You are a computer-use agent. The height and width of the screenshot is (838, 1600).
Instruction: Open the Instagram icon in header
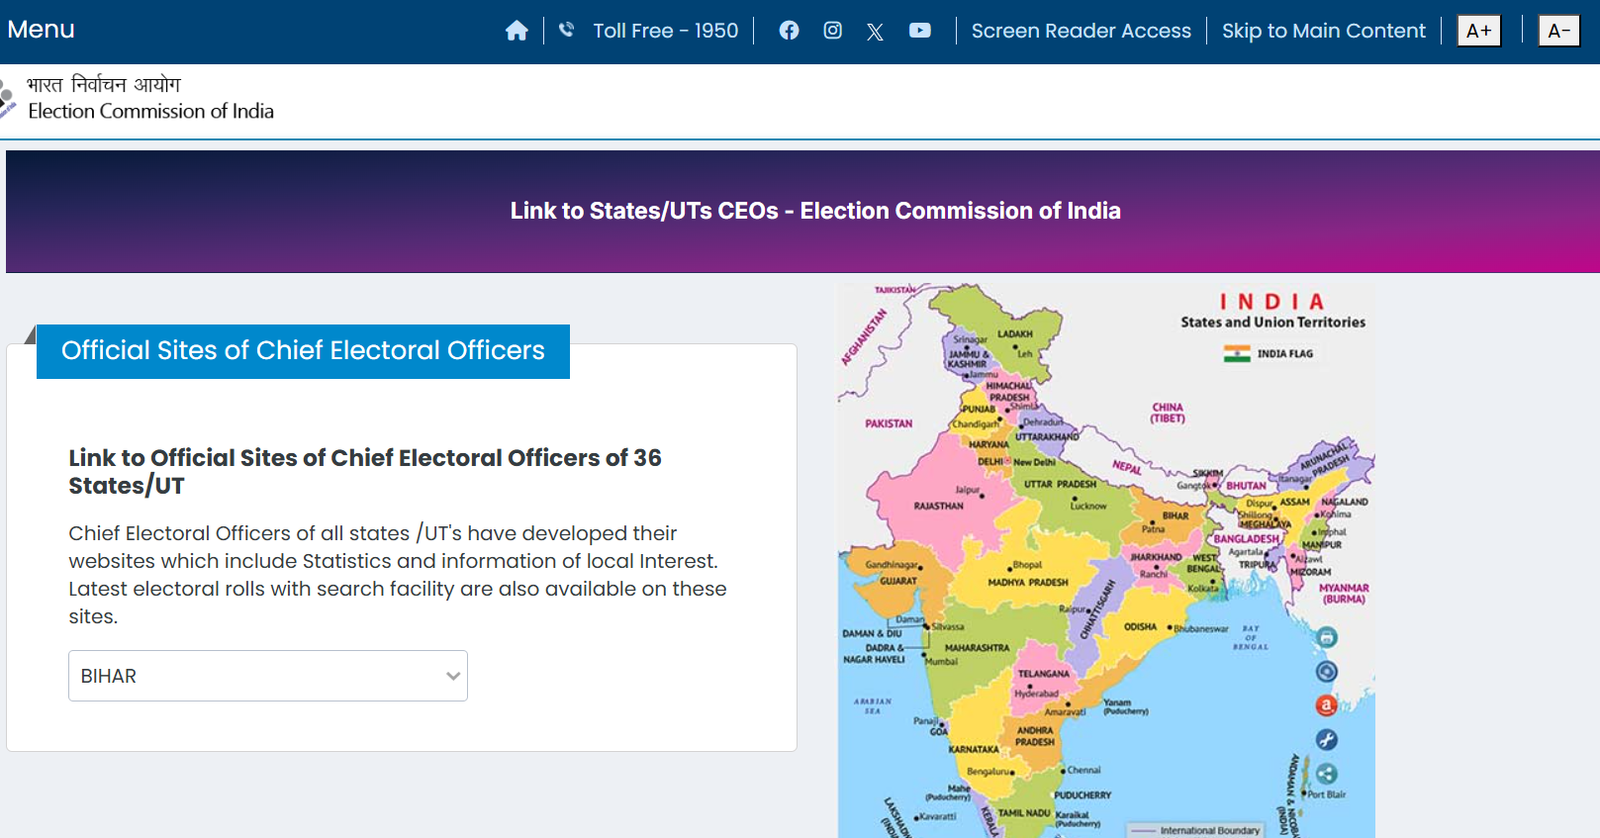[832, 30]
